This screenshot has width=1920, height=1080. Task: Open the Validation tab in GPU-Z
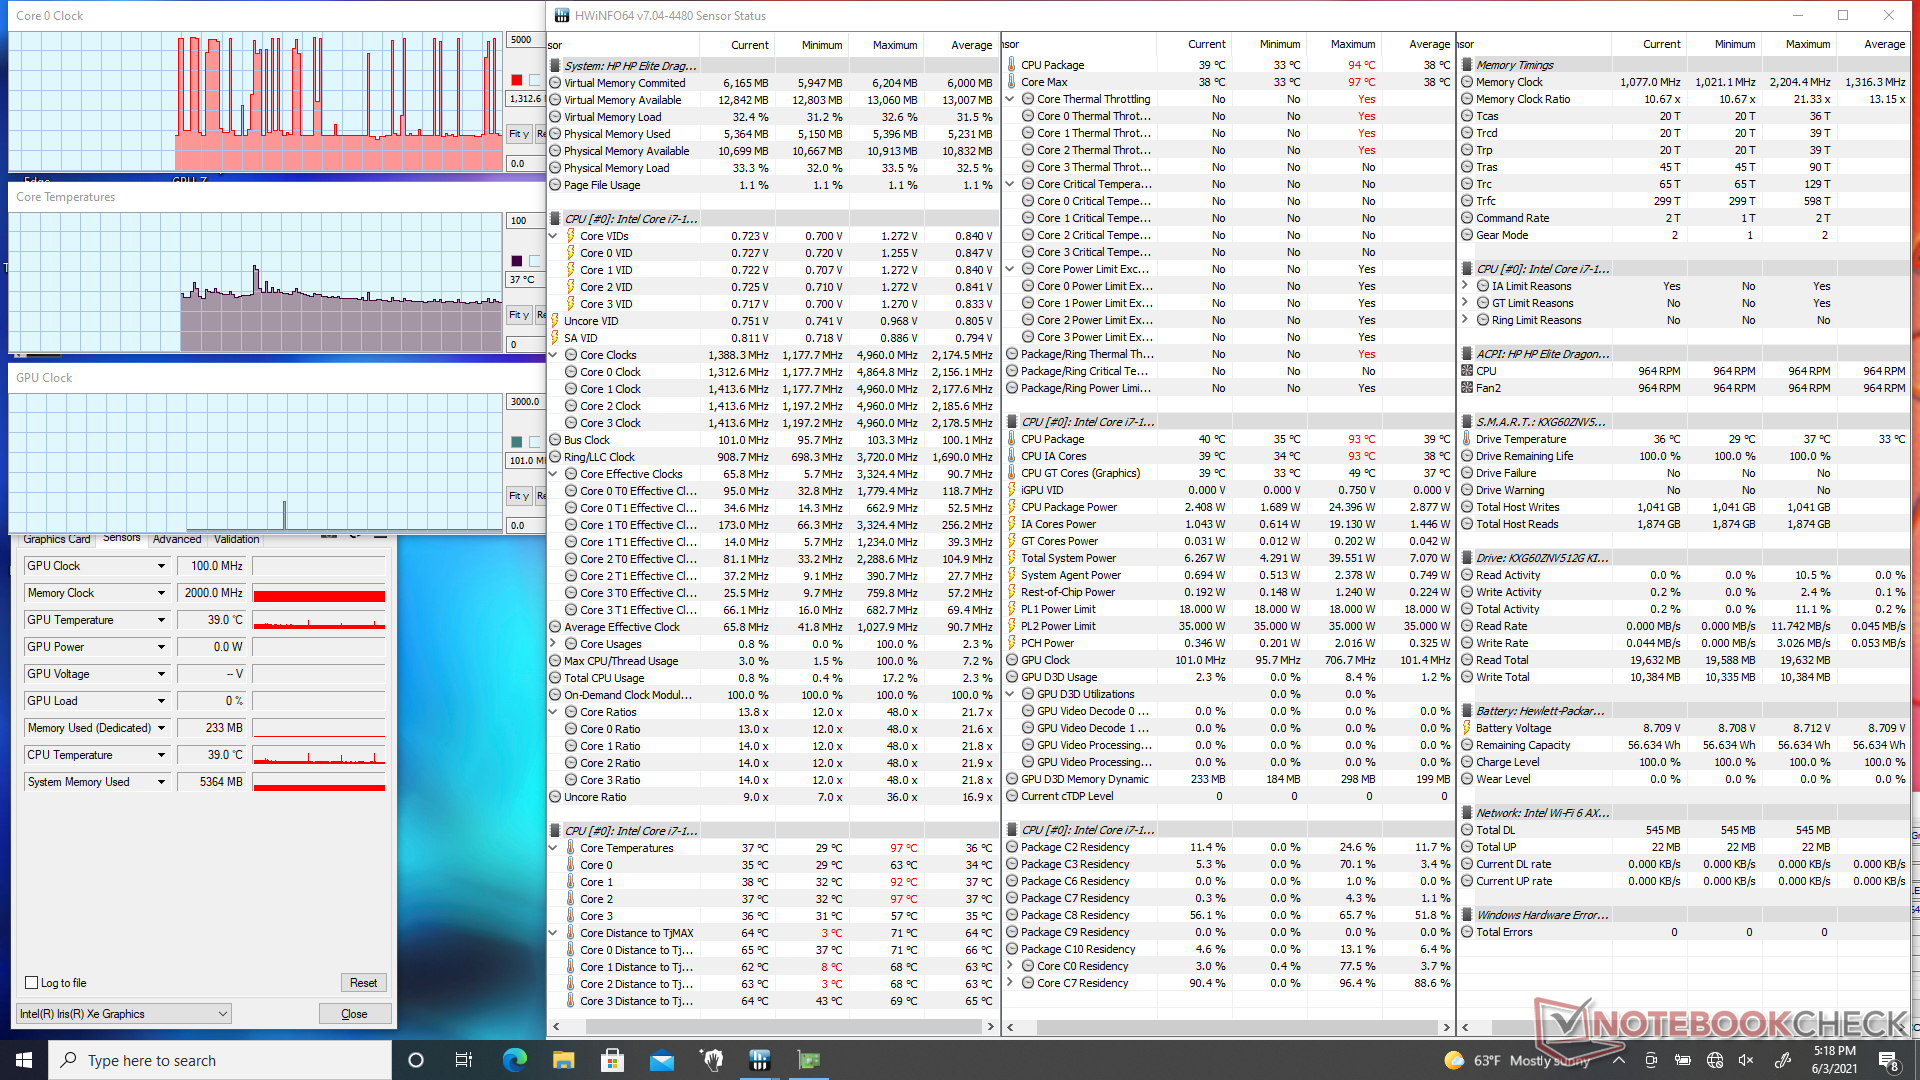tap(237, 539)
